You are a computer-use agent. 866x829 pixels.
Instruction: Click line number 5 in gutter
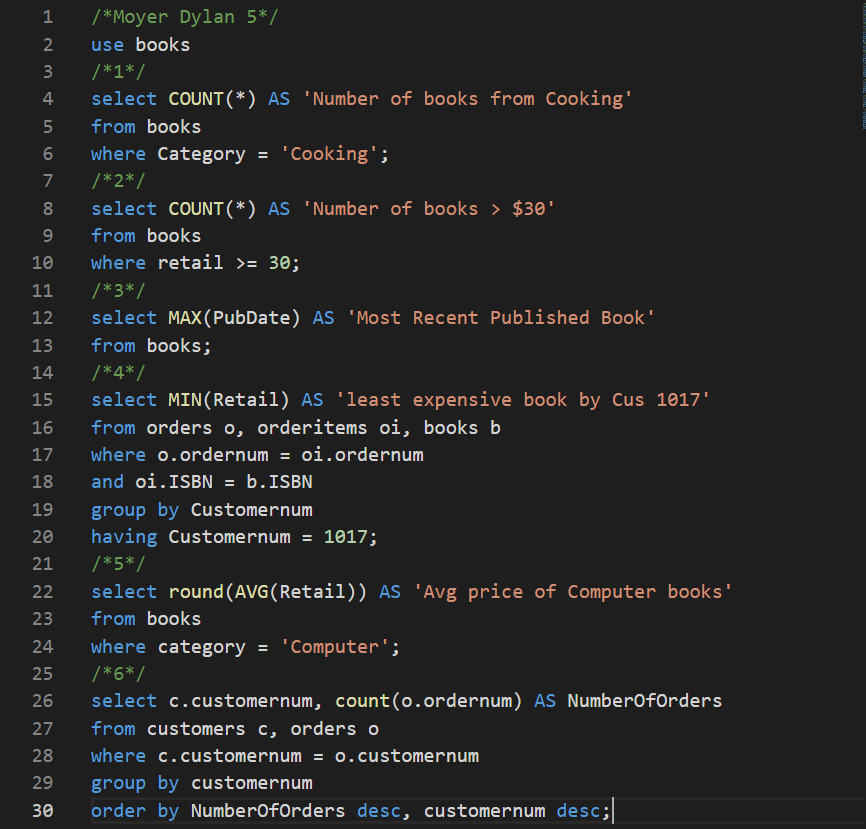tap(48, 126)
